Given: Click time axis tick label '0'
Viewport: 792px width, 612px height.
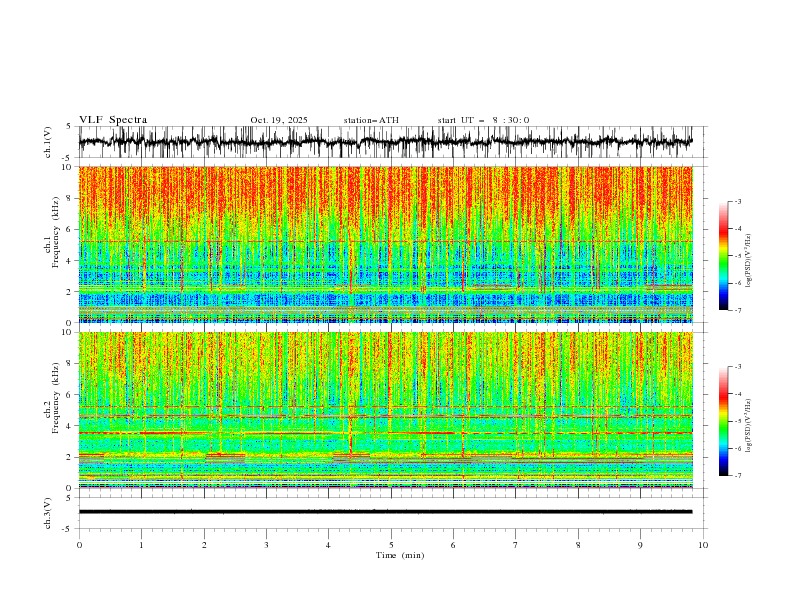Looking at the screenshot, I should click(x=79, y=545).
